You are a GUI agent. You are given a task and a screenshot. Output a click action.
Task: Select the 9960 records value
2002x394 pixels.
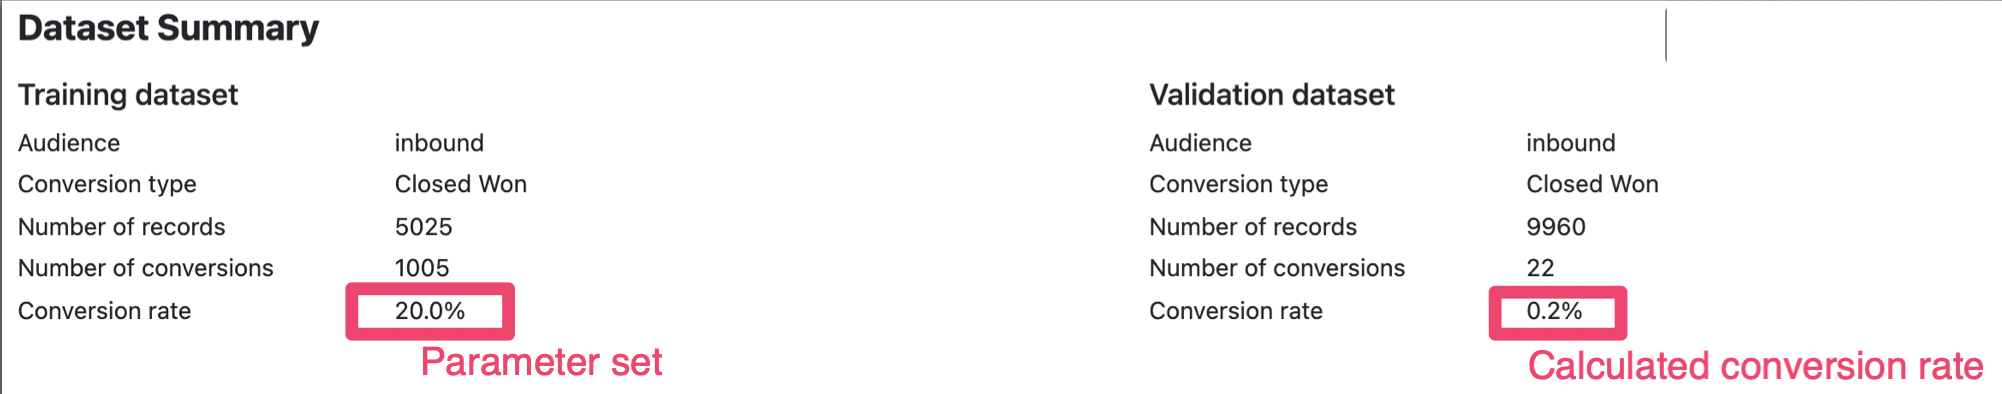1556,227
